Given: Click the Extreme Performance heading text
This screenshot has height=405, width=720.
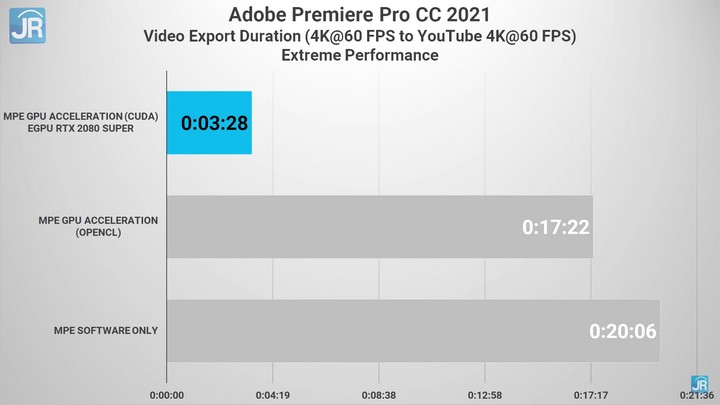Looking at the screenshot, I should [360, 56].
